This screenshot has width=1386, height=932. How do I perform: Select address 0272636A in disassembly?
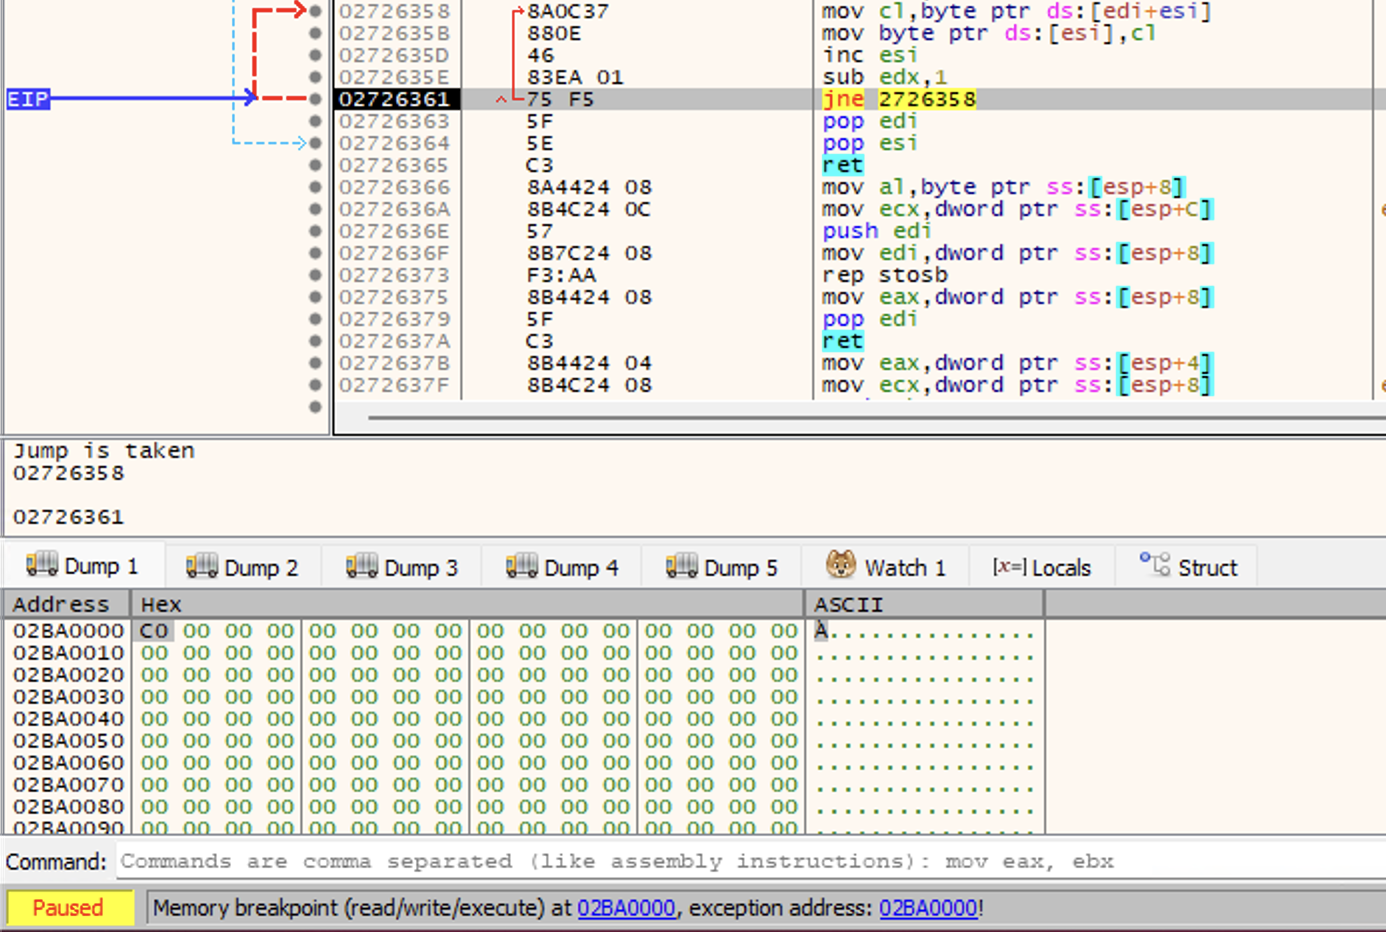coord(394,209)
